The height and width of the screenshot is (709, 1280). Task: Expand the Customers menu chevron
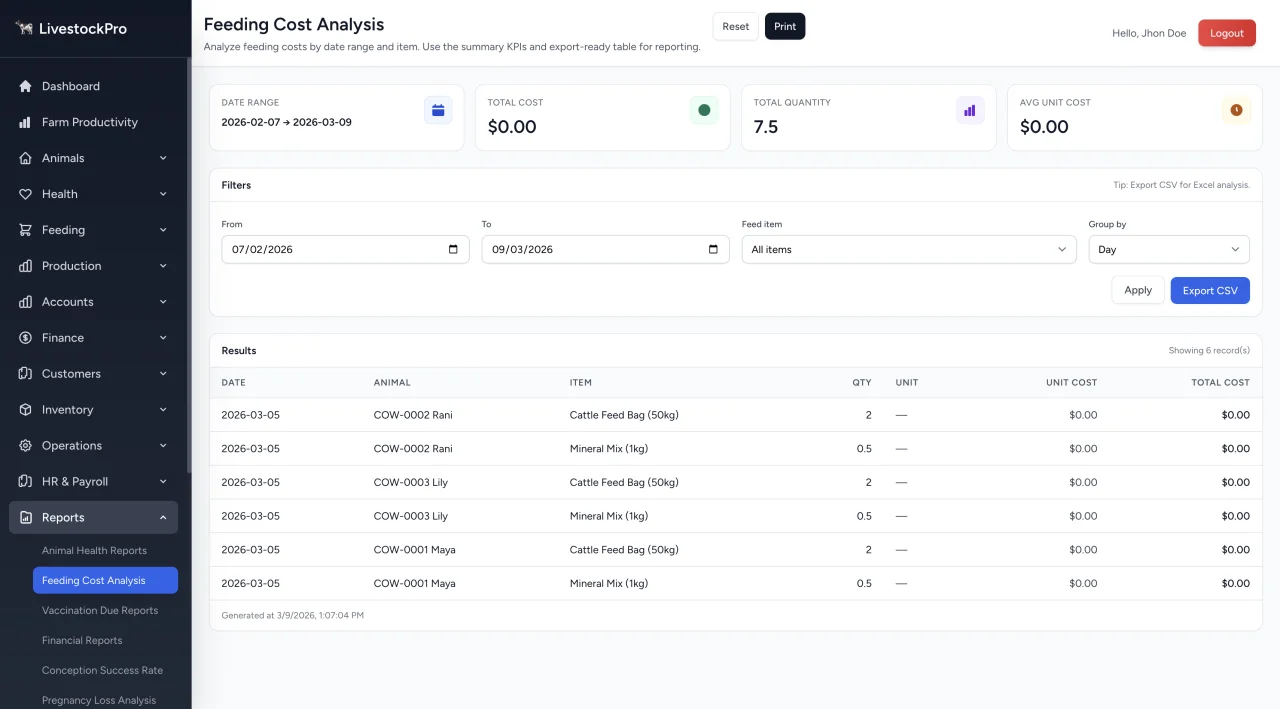tap(163, 374)
